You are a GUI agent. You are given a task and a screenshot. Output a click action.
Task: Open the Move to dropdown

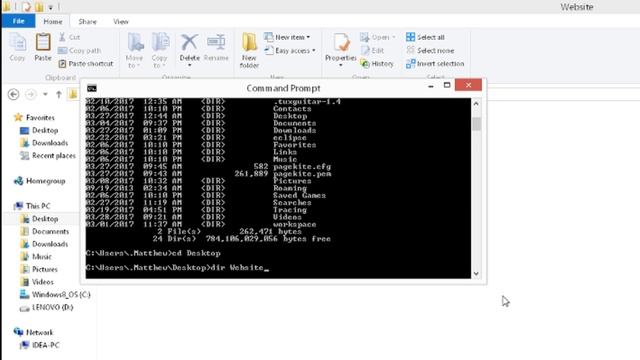tap(135, 51)
